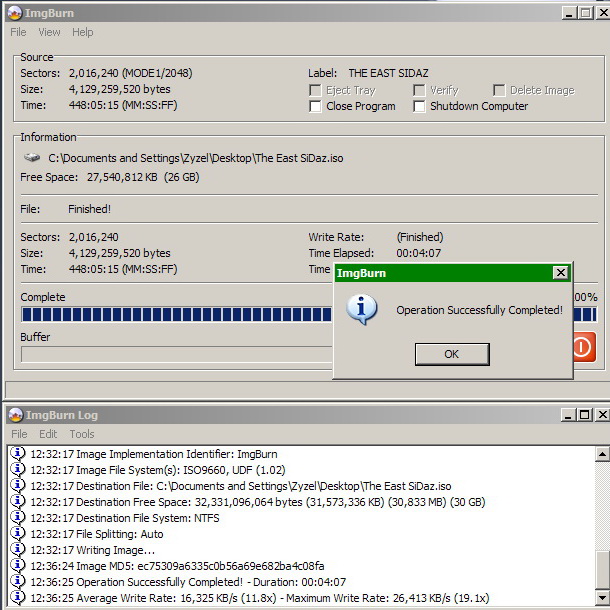Click info icon on Average Write Rate row
The height and width of the screenshot is (610, 610).
18,597
